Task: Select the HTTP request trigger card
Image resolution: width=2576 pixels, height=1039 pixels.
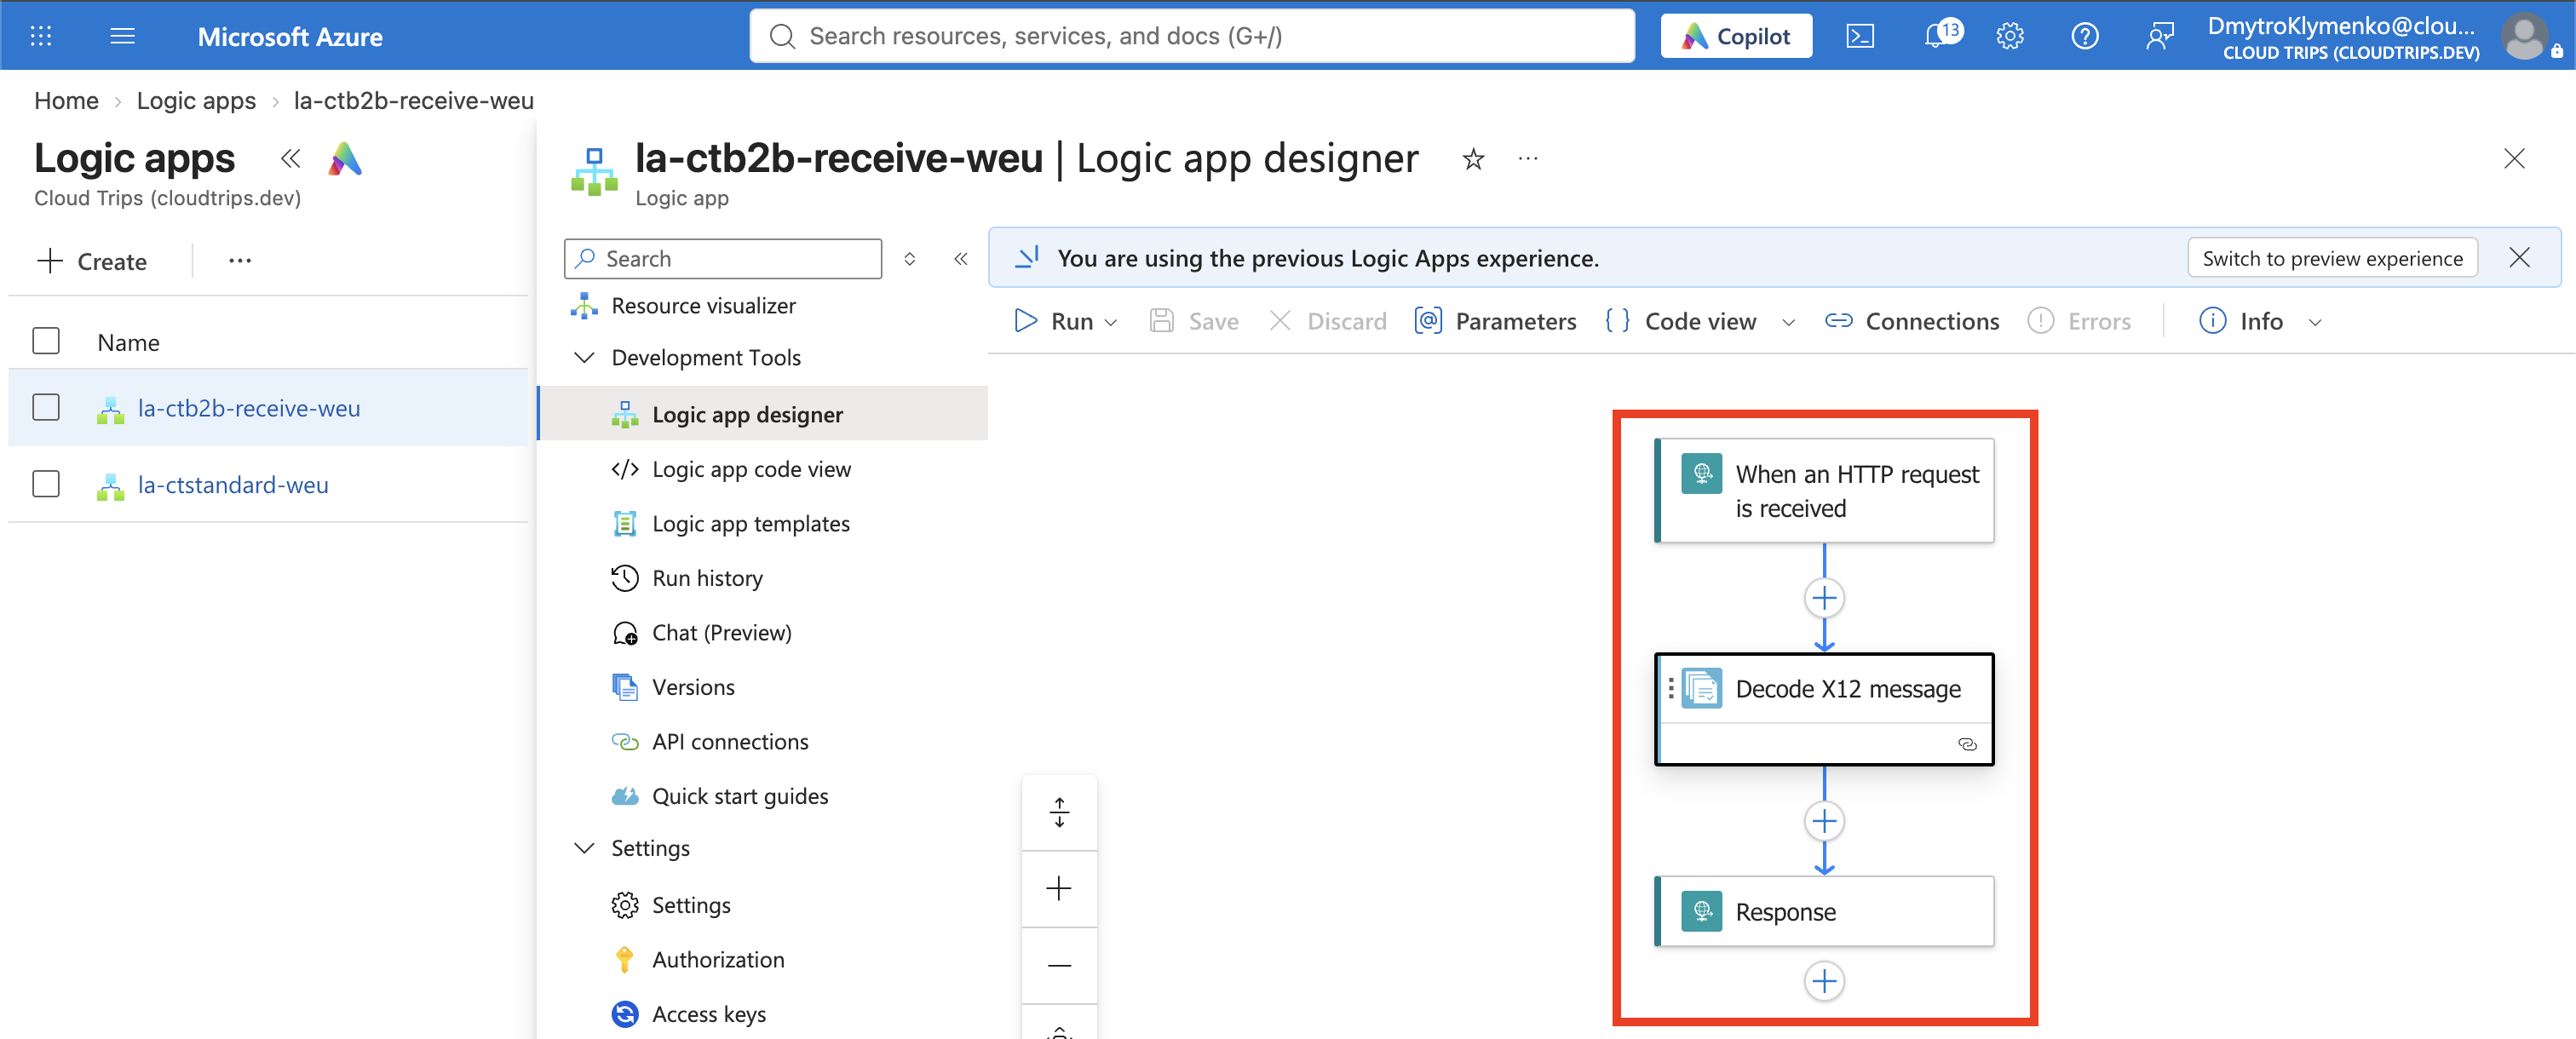Action: 1824,491
